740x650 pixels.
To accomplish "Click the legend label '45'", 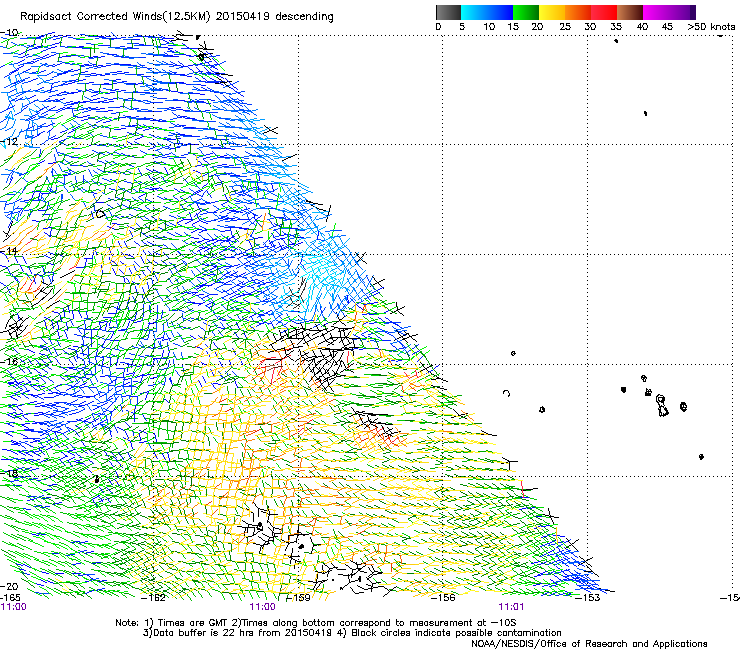I will tap(667, 27).
